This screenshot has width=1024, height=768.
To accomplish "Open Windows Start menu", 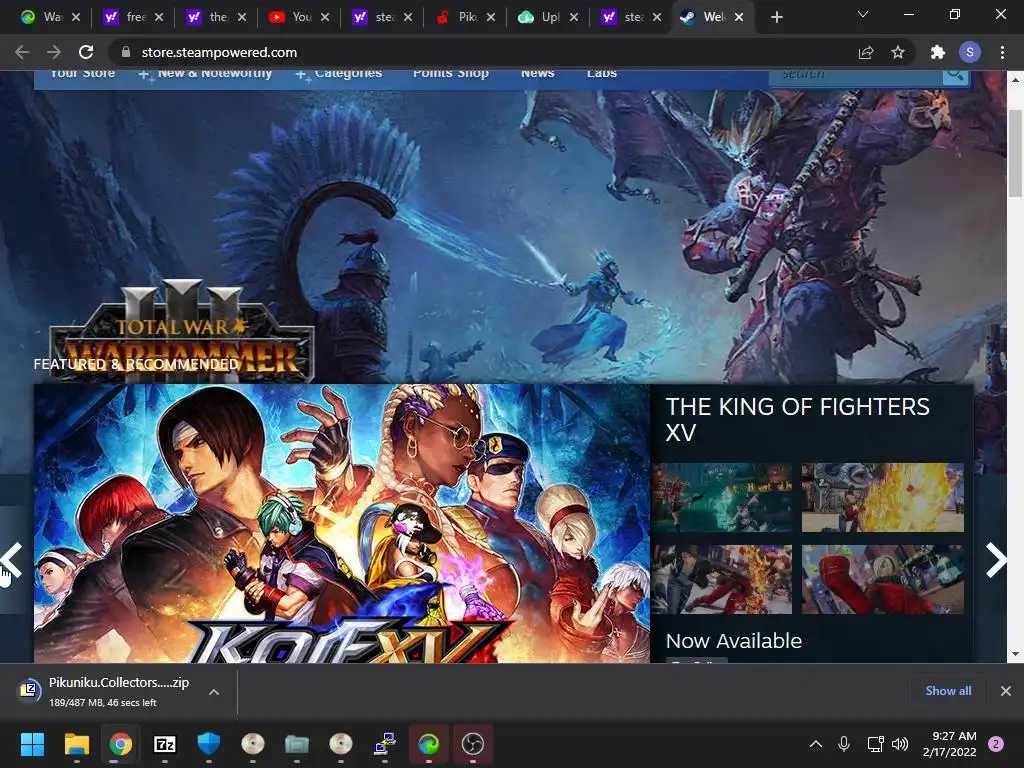I will (32, 744).
